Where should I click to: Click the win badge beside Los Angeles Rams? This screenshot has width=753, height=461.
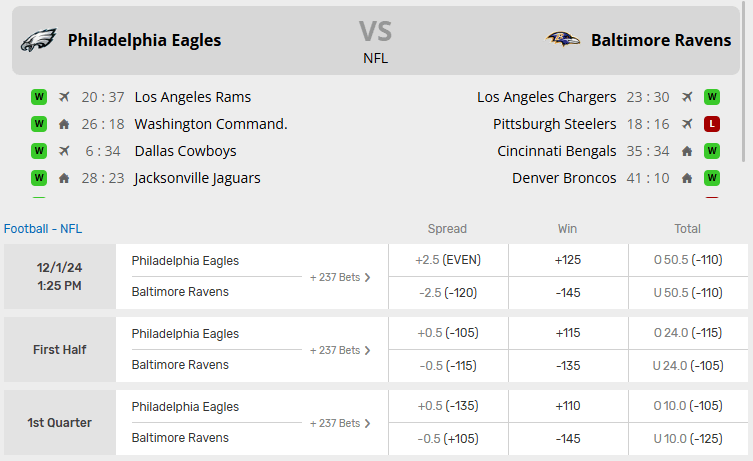tap(39, 97)
